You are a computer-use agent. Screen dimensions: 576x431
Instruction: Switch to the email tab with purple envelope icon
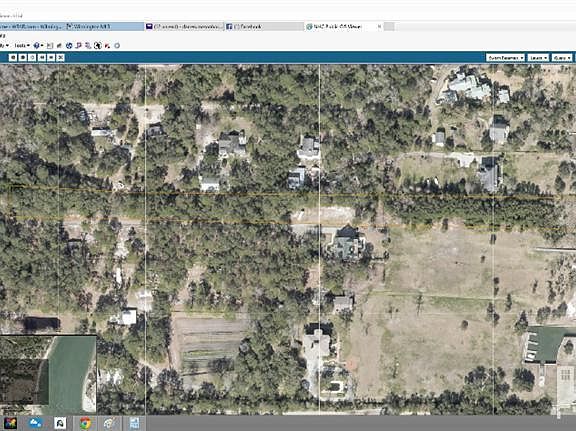point(184,26)
